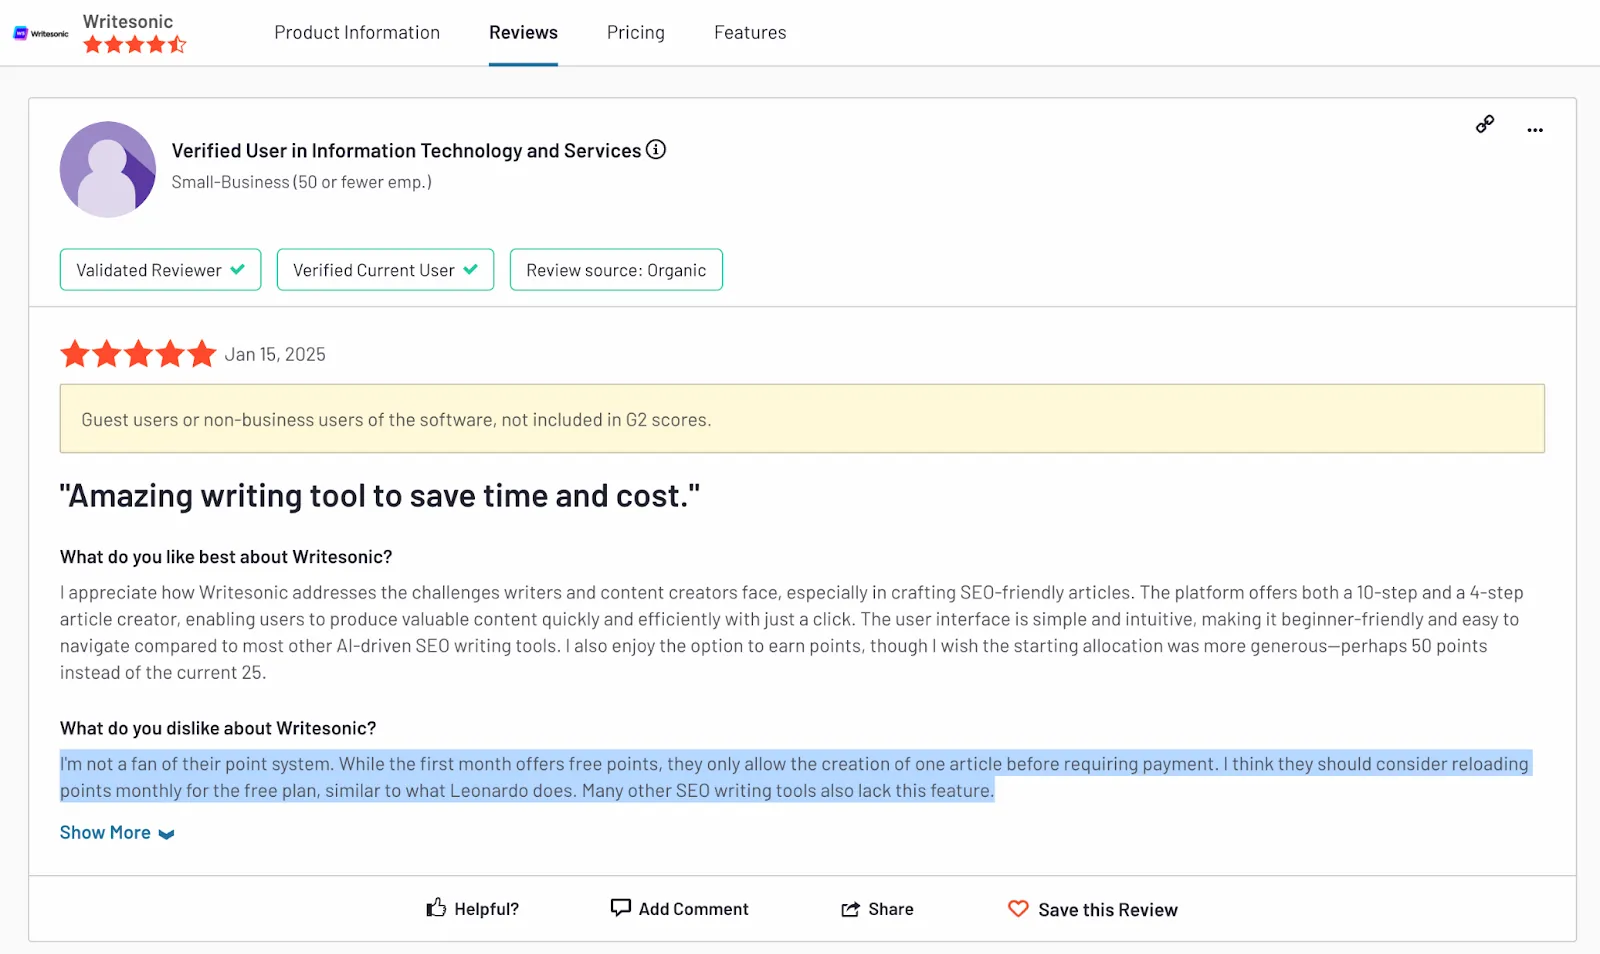This screenshot has height=954, width=1600.
Task: Click 'Verified User in Information Technology' name
Action: click(x=406, y=150)
